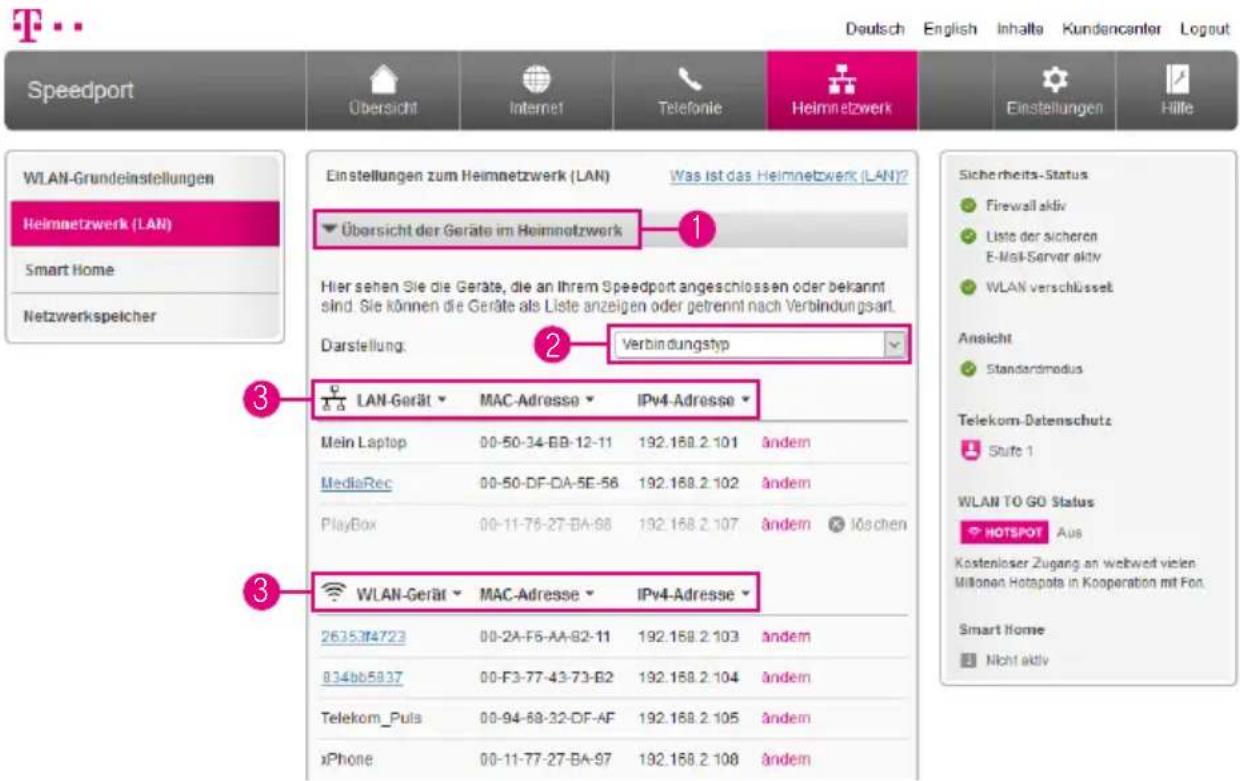Image resolution: width=1240 pixels, height=781 pixels.
Task: Open Smart Home in the sidebar
Action: tap(143, 270)
